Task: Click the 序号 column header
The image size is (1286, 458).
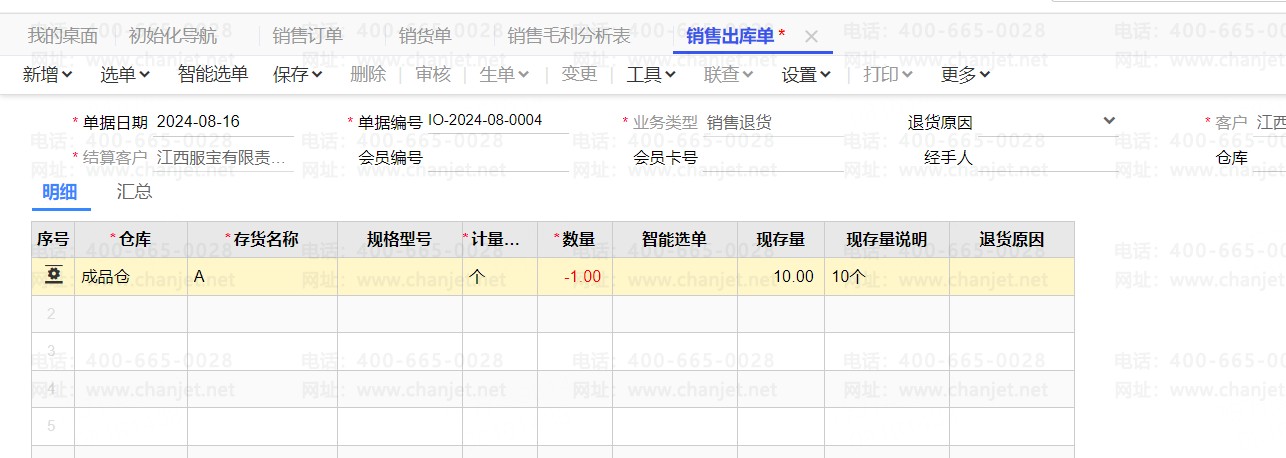Action: (53, 240)
